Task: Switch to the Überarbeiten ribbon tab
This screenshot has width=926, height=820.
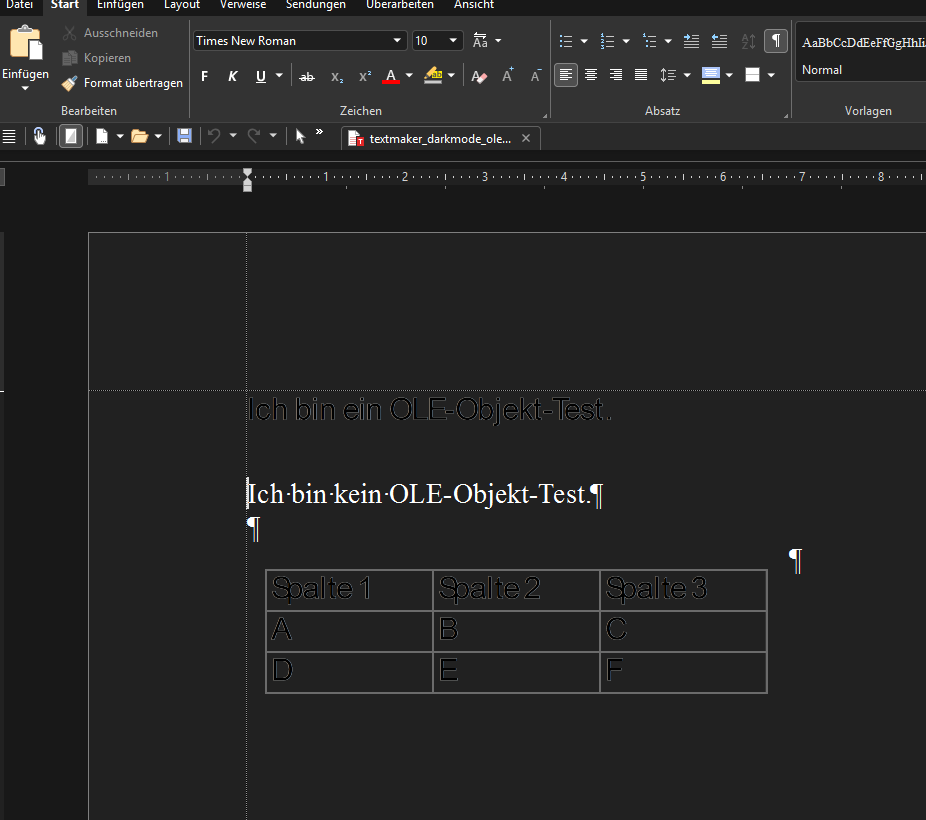Action: tap(400, 5)
